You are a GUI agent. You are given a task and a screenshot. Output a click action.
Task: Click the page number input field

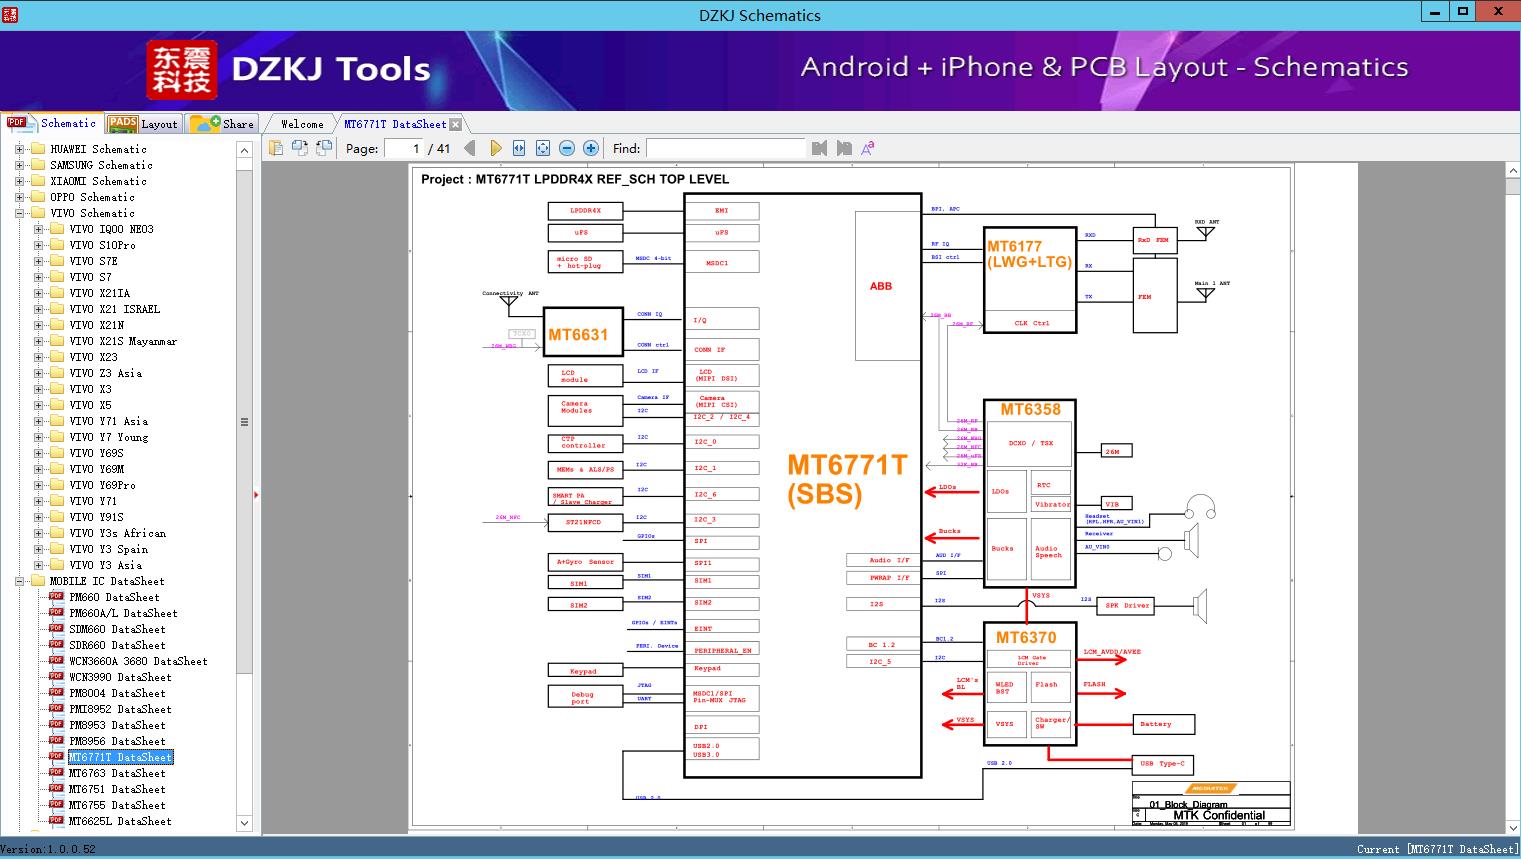click(404, 148)
